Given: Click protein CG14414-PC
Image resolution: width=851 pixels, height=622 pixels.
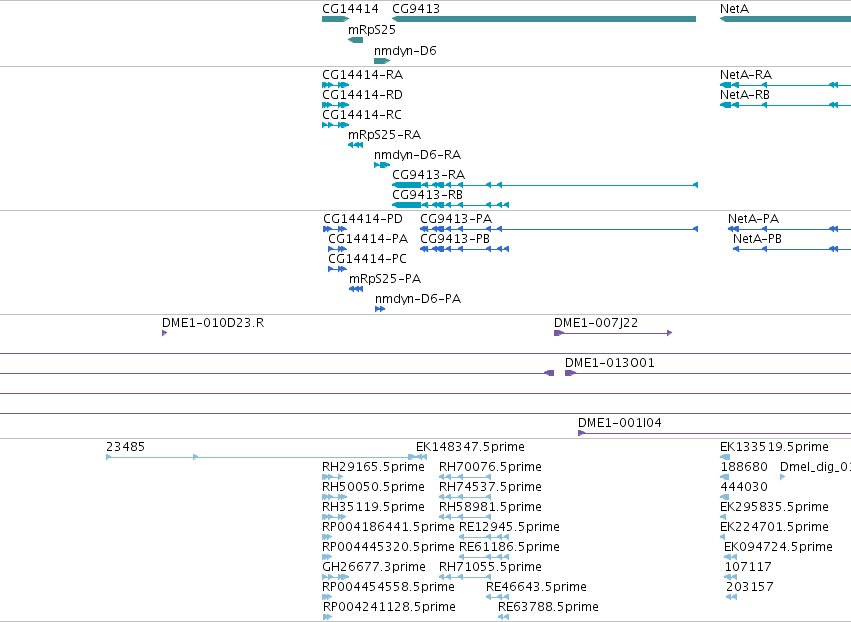Looking at the screenshot, I should click(x=367, y=259).
